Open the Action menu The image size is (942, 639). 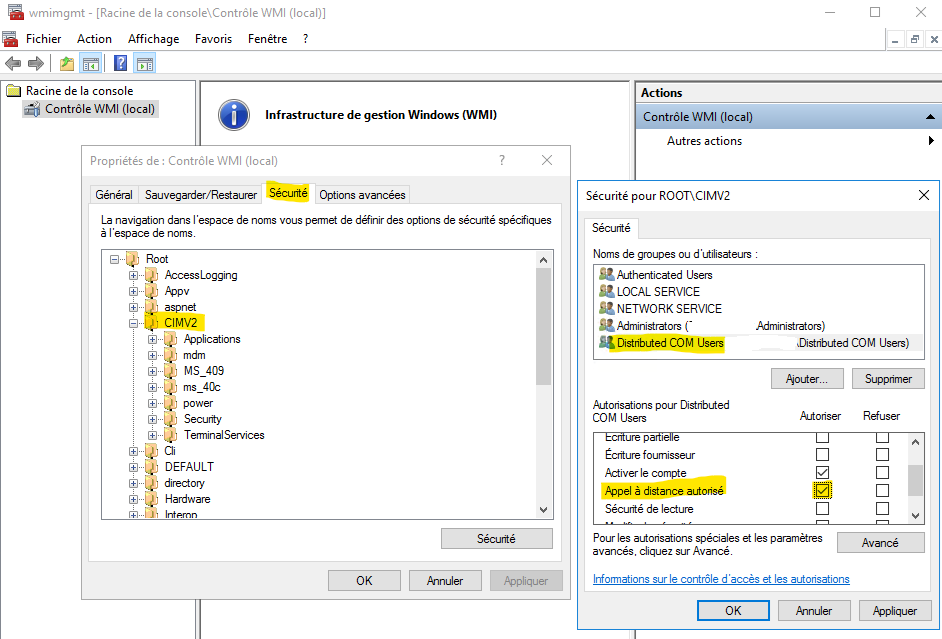pos(94,39)
